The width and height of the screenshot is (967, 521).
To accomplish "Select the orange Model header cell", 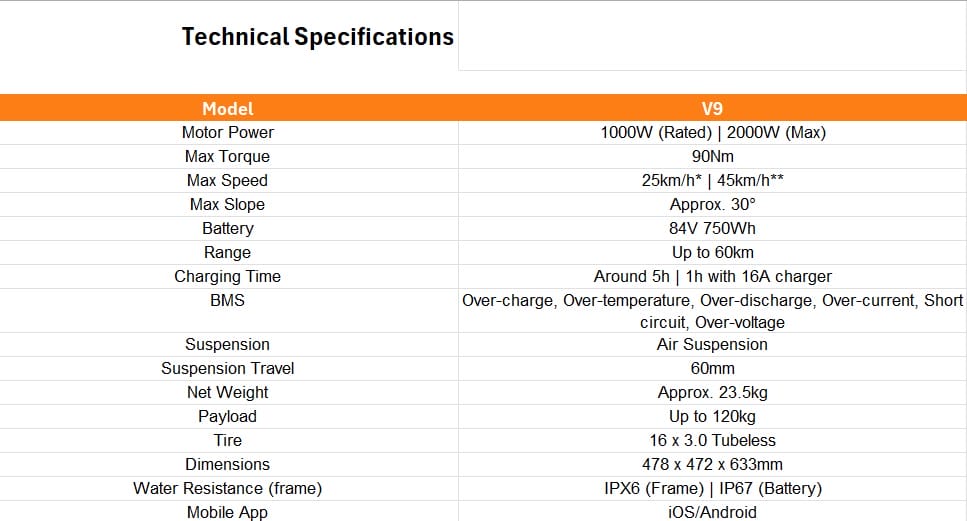I will [x=228, y=108].
